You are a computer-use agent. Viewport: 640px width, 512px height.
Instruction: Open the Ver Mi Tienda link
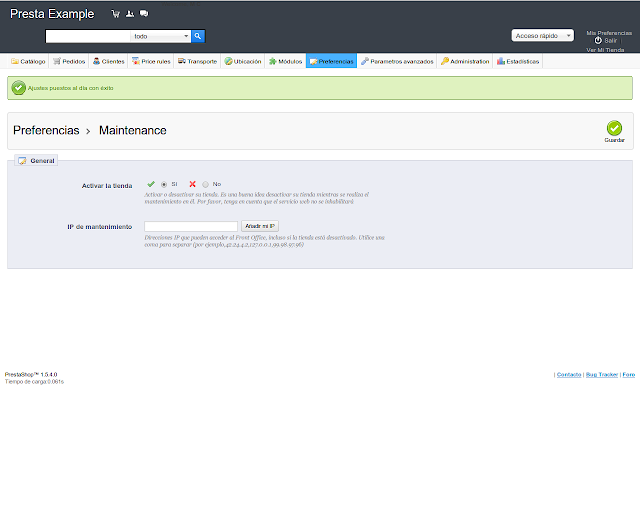(605, 50)
